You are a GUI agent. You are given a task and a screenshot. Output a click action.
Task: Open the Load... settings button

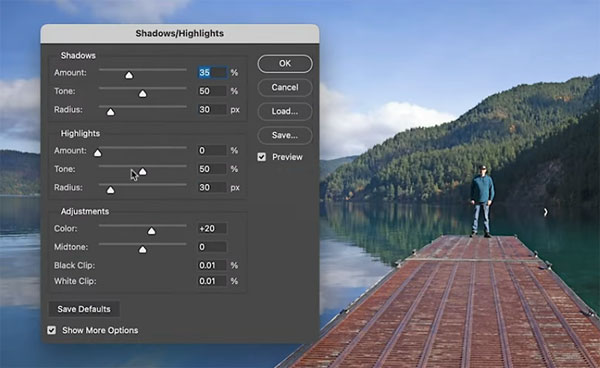click(x=285, y=111)
